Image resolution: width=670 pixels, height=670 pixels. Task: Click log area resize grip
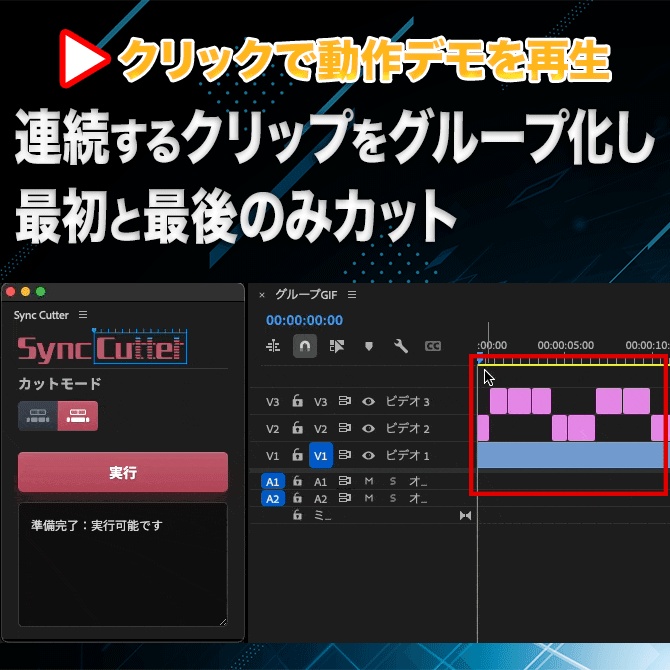[x=223, y=622]
